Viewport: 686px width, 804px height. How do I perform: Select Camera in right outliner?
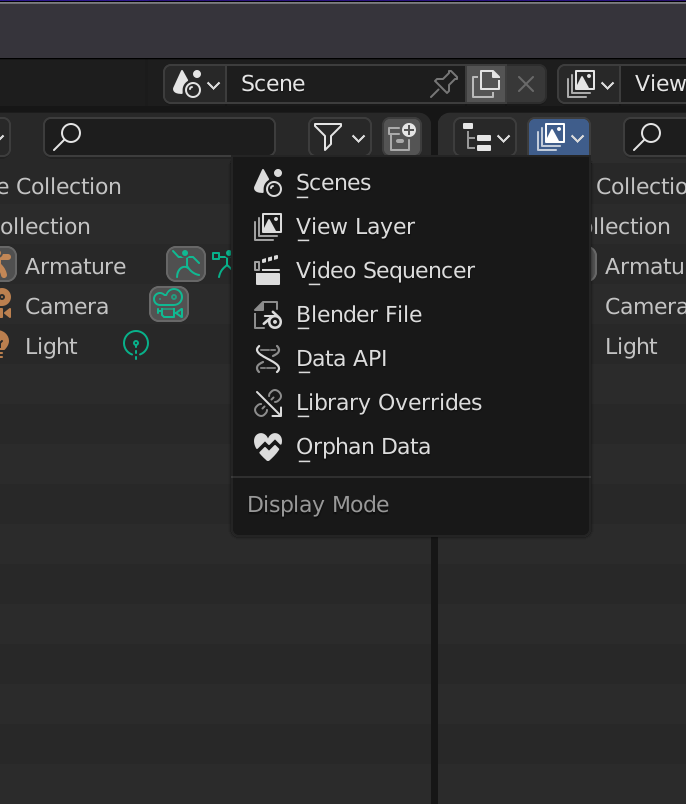pyautogui.click(x=645, y=307)
